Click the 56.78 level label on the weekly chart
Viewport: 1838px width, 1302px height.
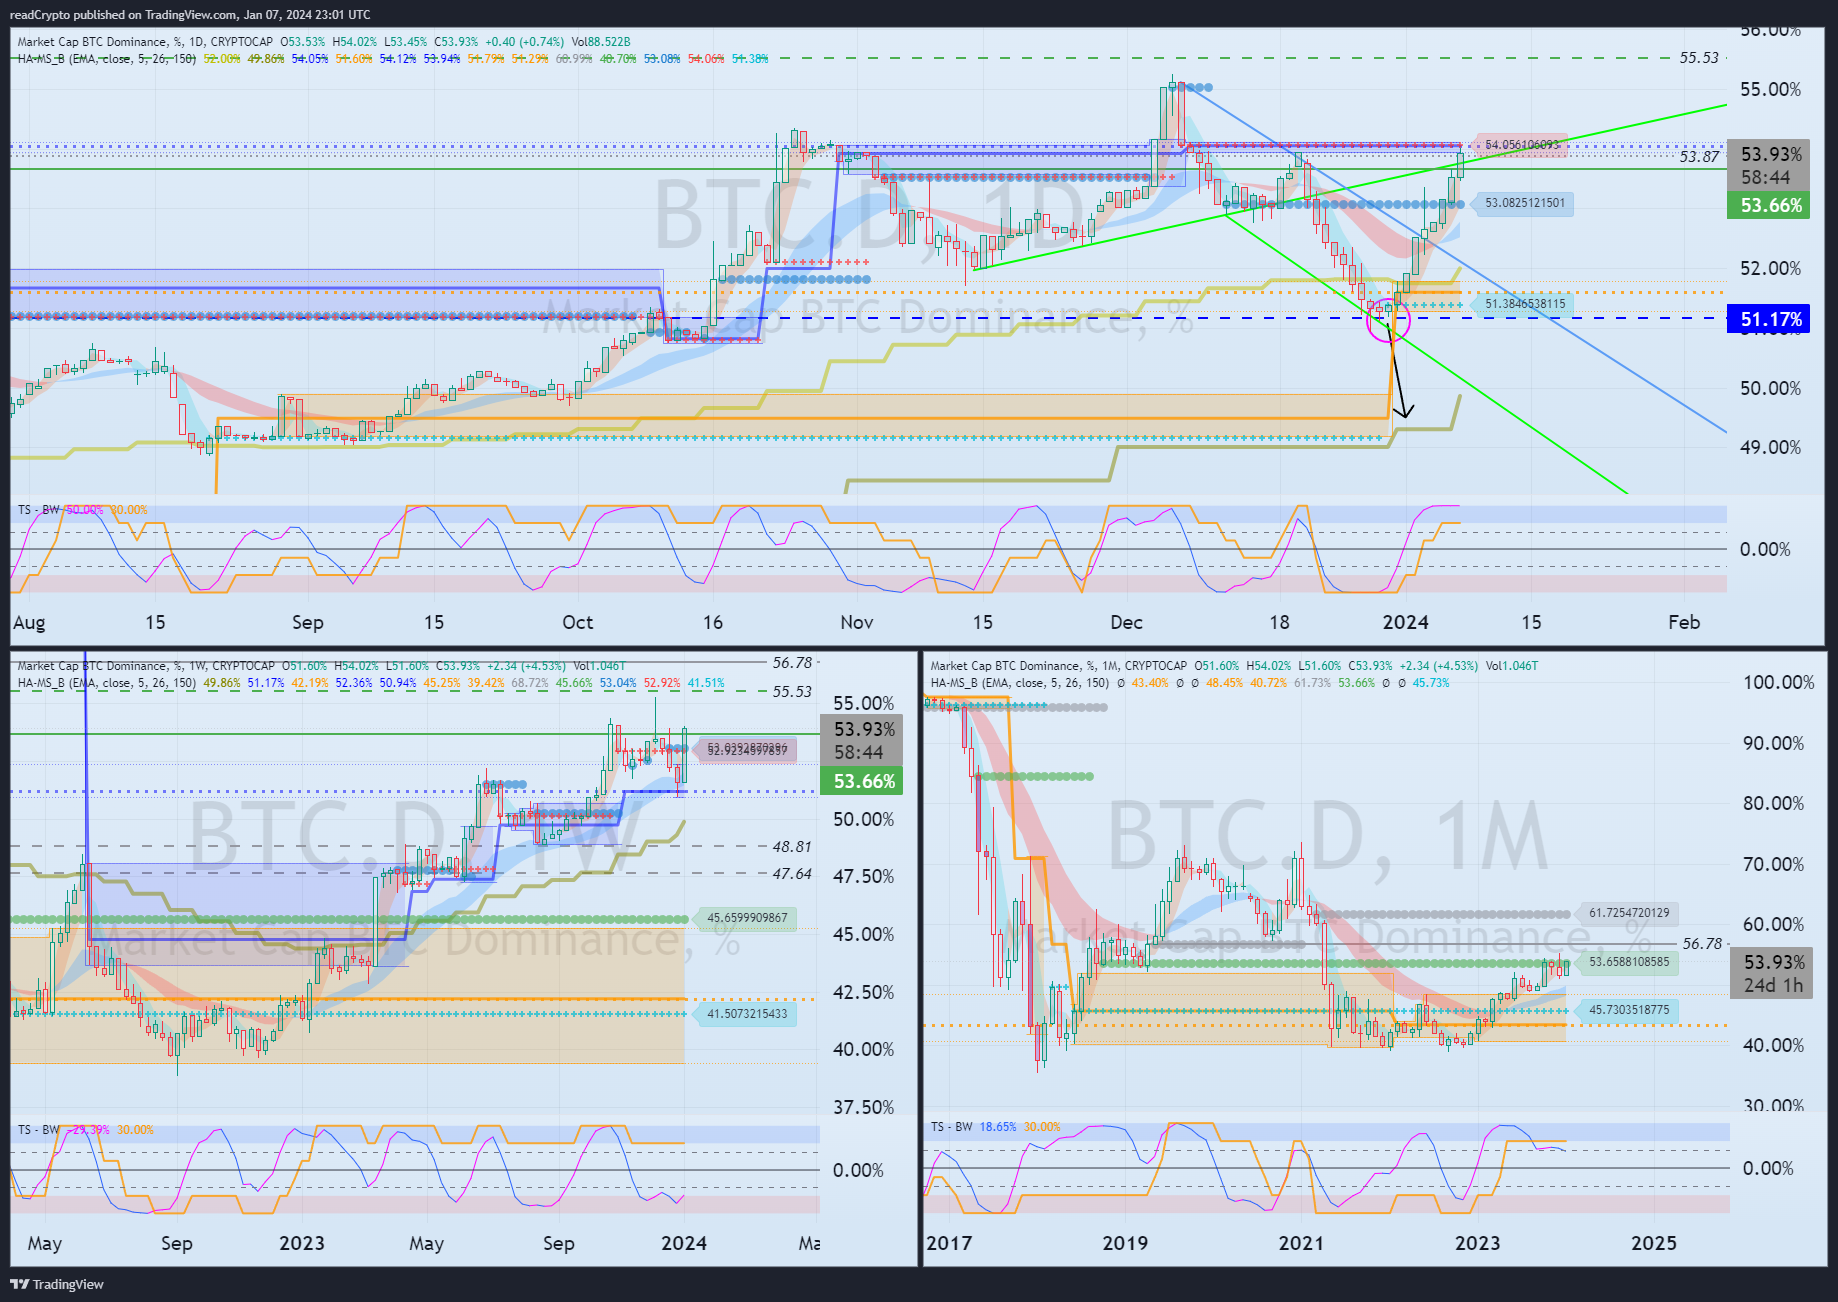[792, 663]
